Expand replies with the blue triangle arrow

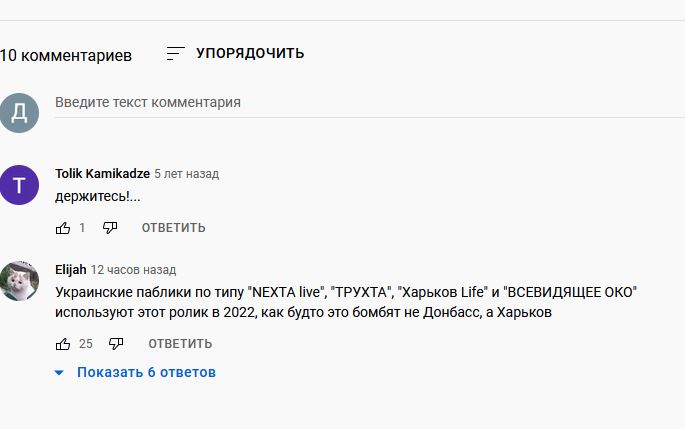[x=59, y=373]
